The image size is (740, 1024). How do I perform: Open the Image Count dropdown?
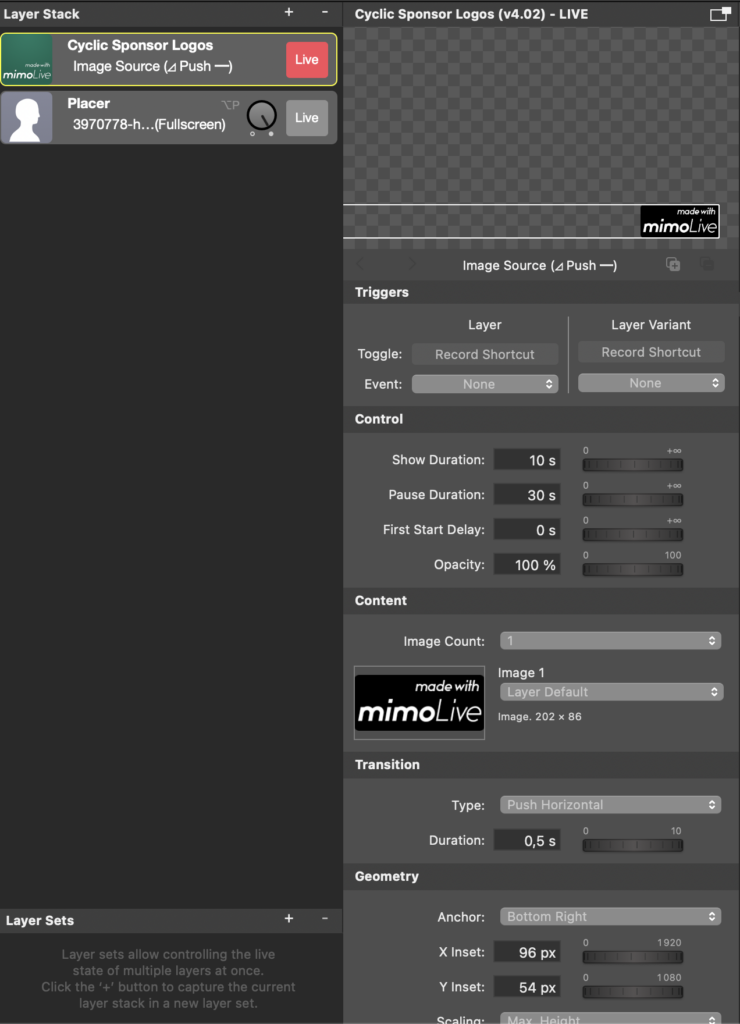(610, 641)
